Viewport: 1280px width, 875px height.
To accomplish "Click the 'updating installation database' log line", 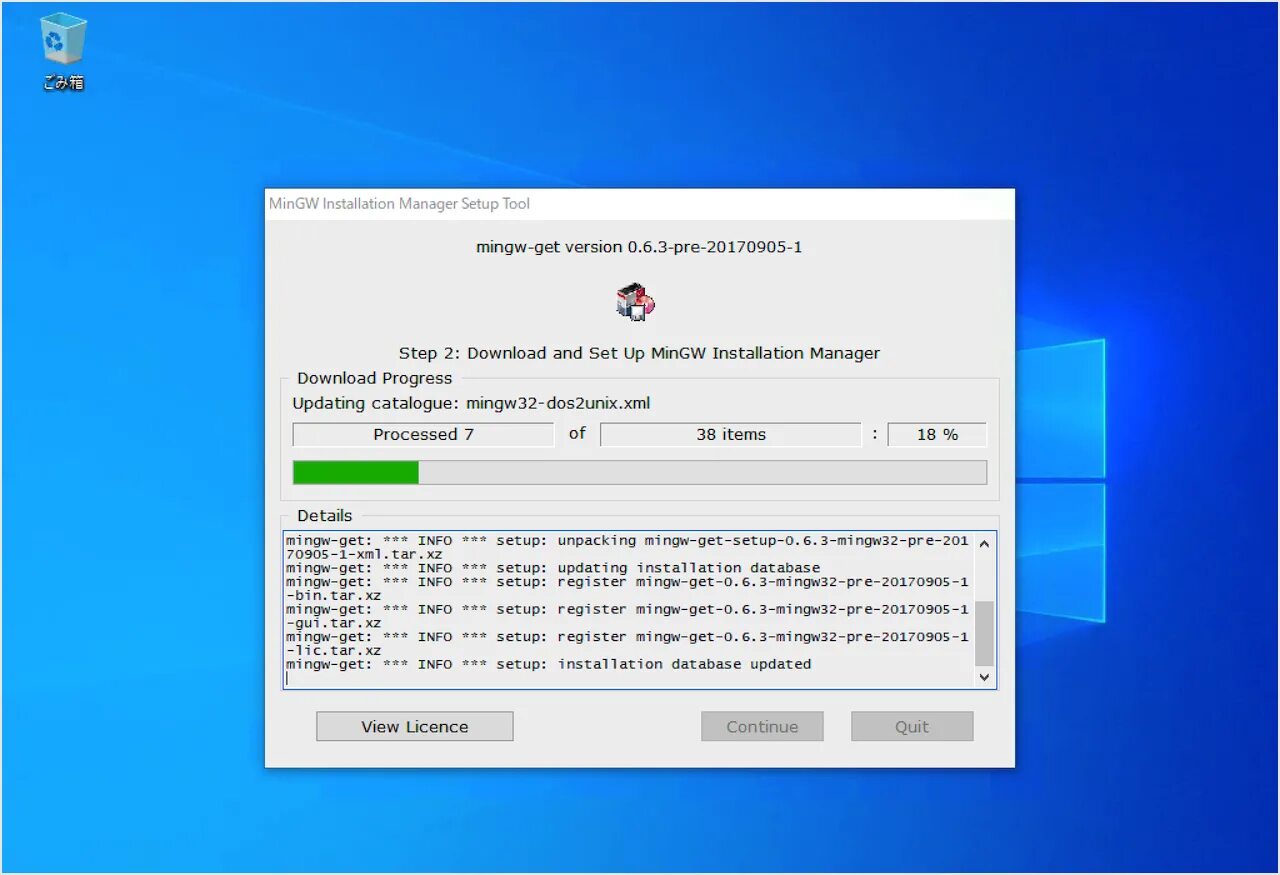I will click(x=553, y=568).
